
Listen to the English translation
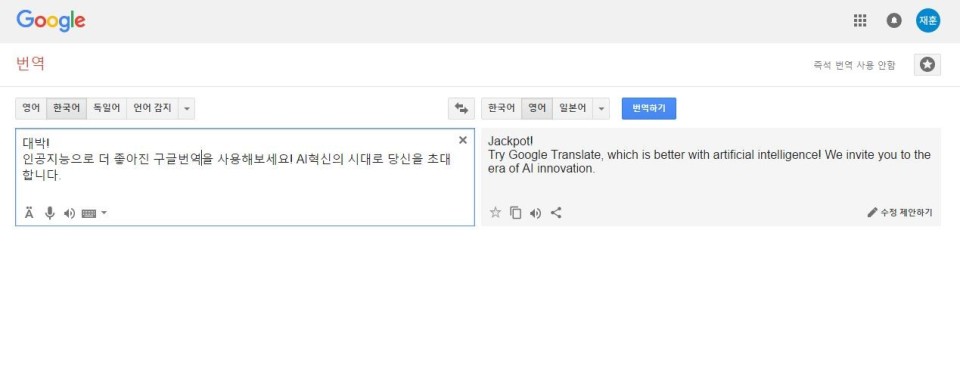click(x=536, y=213)
